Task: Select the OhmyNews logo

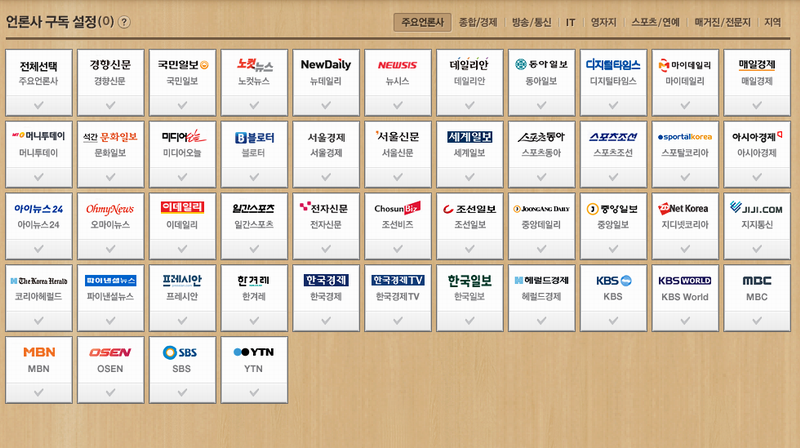Action: pyautogui.click(x=110, y=209)
